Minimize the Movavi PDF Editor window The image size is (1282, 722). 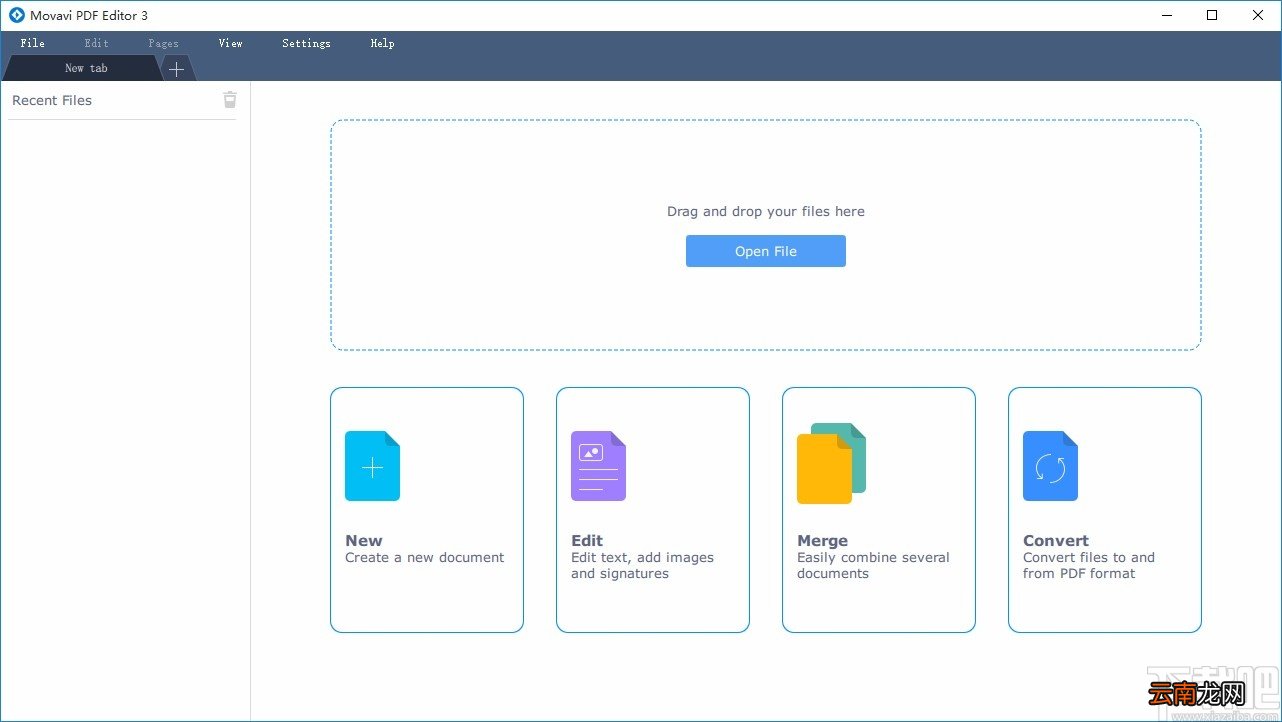[x=1167, y=15]
